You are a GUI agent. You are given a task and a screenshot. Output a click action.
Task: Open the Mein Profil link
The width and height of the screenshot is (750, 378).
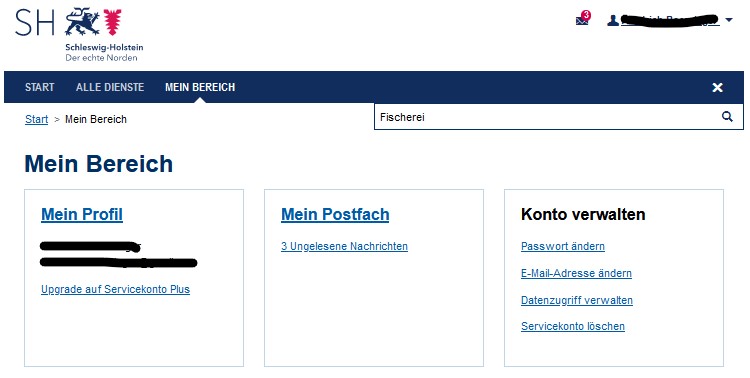(x=82, y=214)
